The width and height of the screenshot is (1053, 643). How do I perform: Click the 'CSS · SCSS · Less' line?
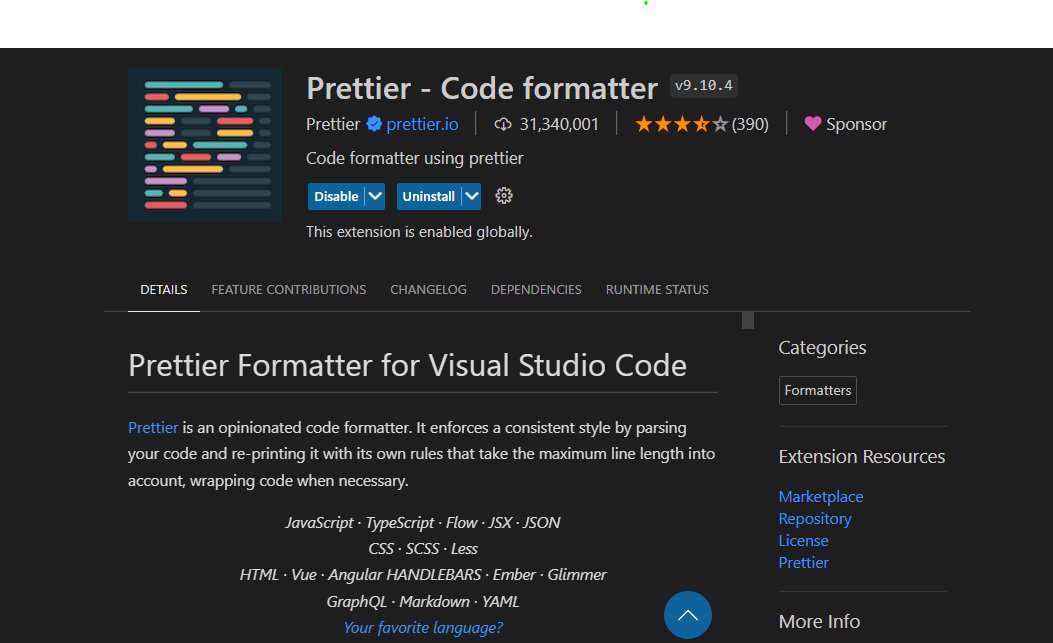click(x=423, y=549)
